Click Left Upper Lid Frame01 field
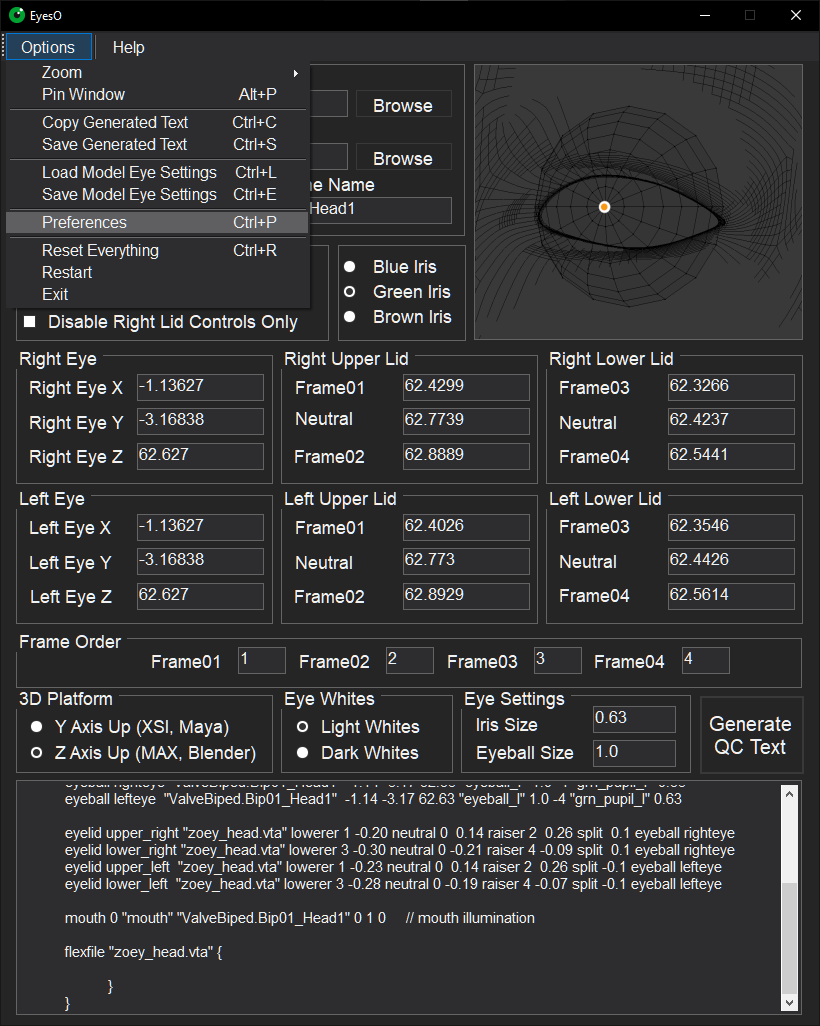The image size is (820, 1026). pyautogui.click(x=466, y=527)
